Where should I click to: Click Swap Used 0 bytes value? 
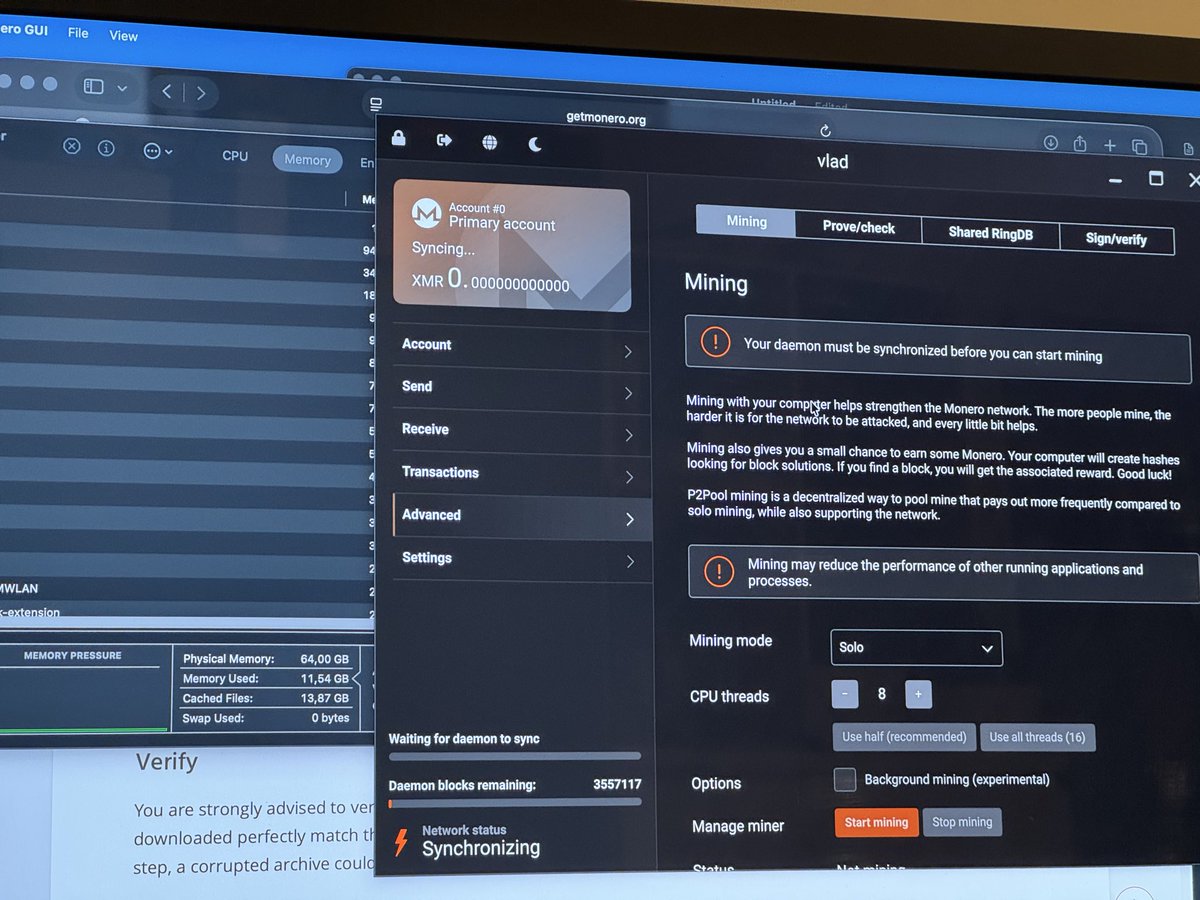point(329,718)
